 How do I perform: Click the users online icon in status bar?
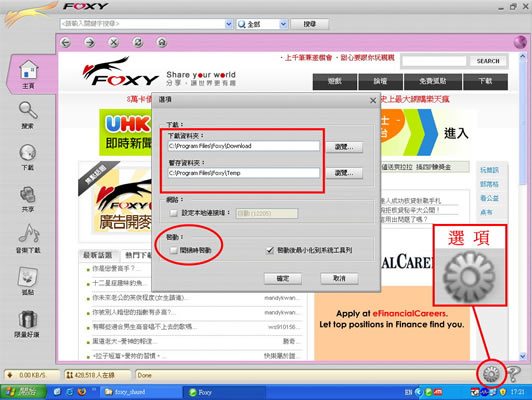[x=70, y=375]
